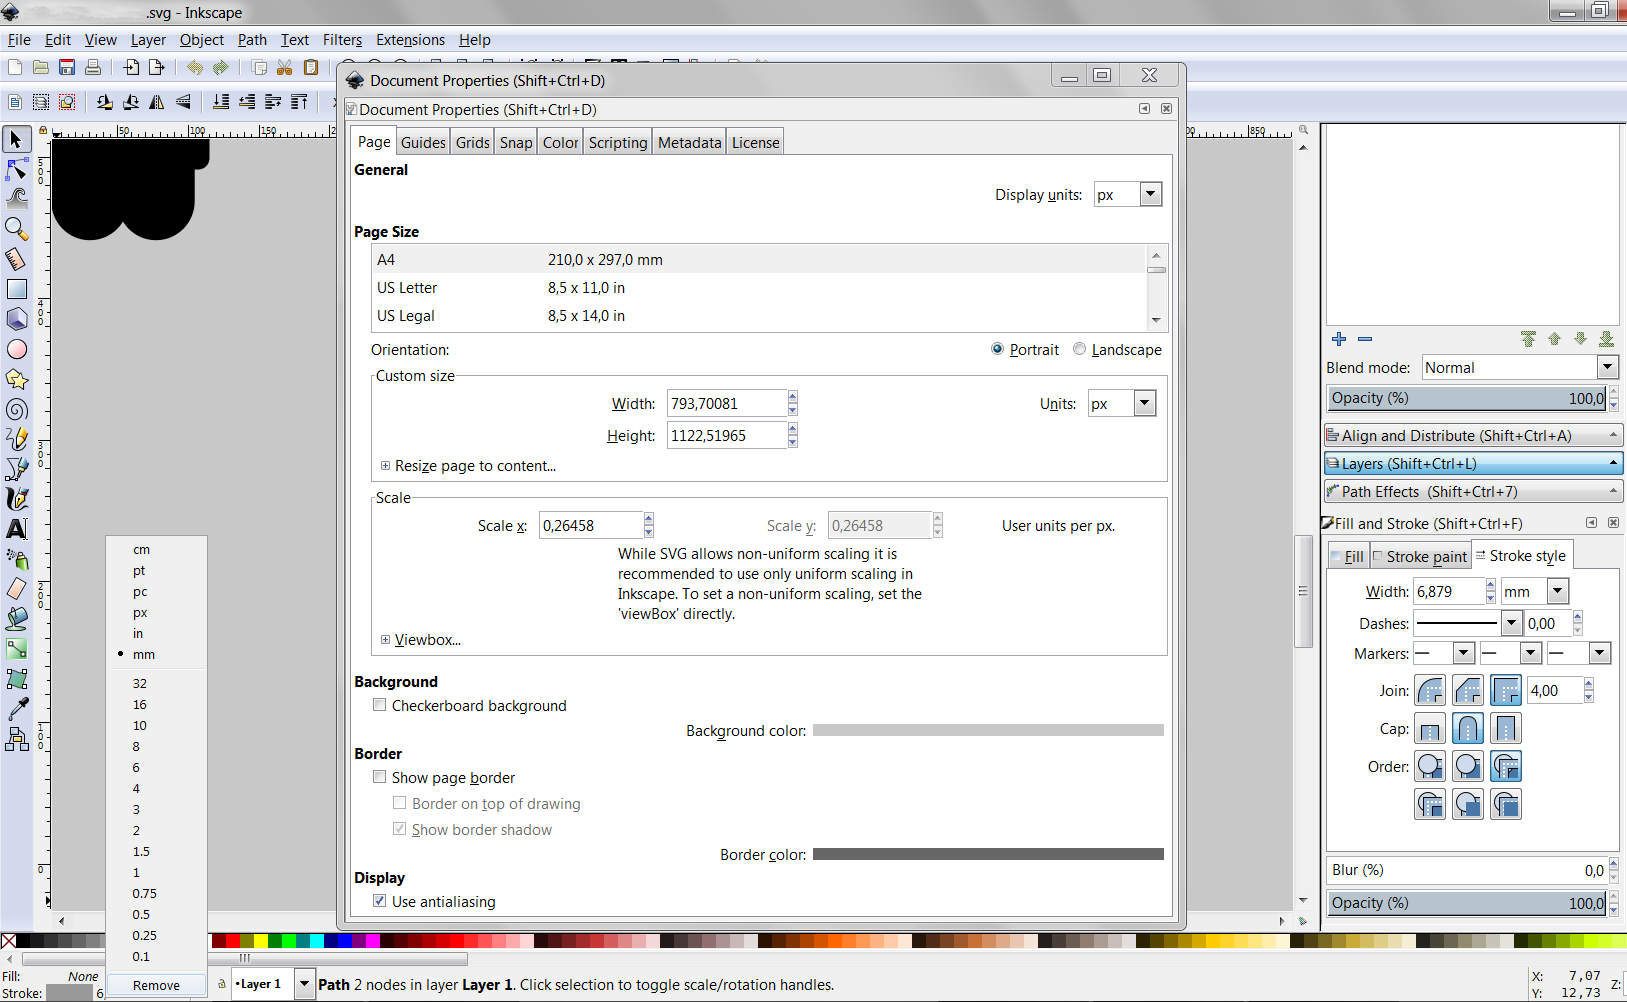Open the Extensions menu
The height and width of the screenshot is (1002, 1627).
click(410, 40)
